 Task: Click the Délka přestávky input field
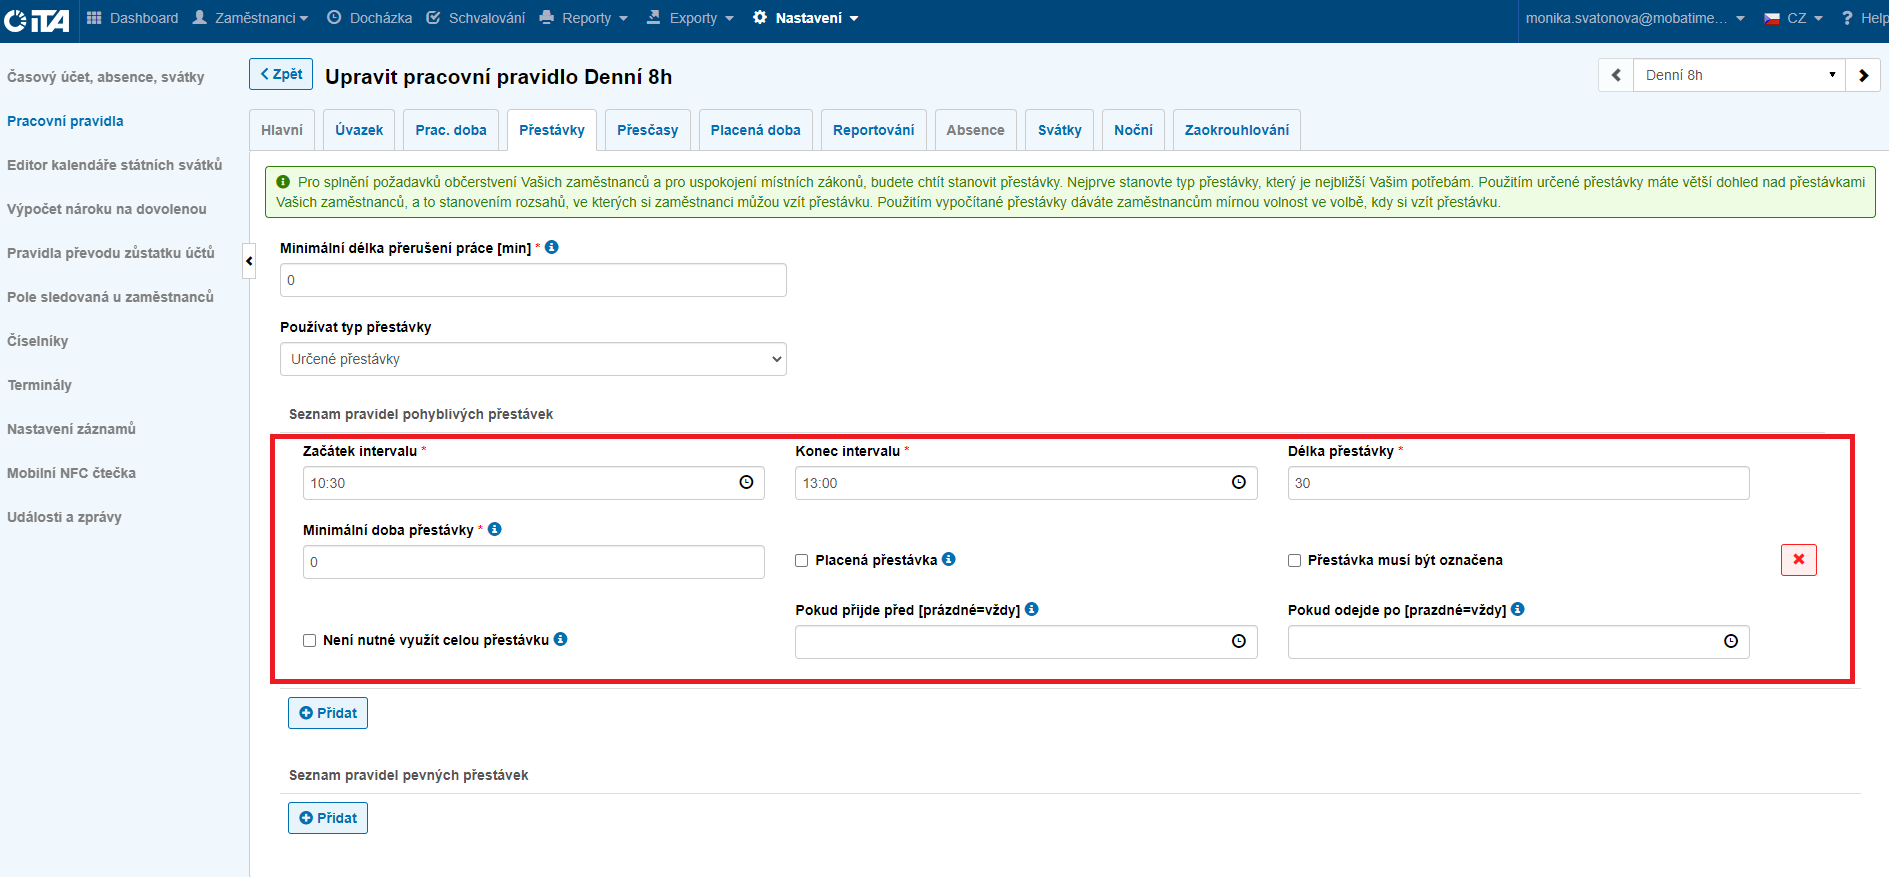click(x=1518, y=483)
